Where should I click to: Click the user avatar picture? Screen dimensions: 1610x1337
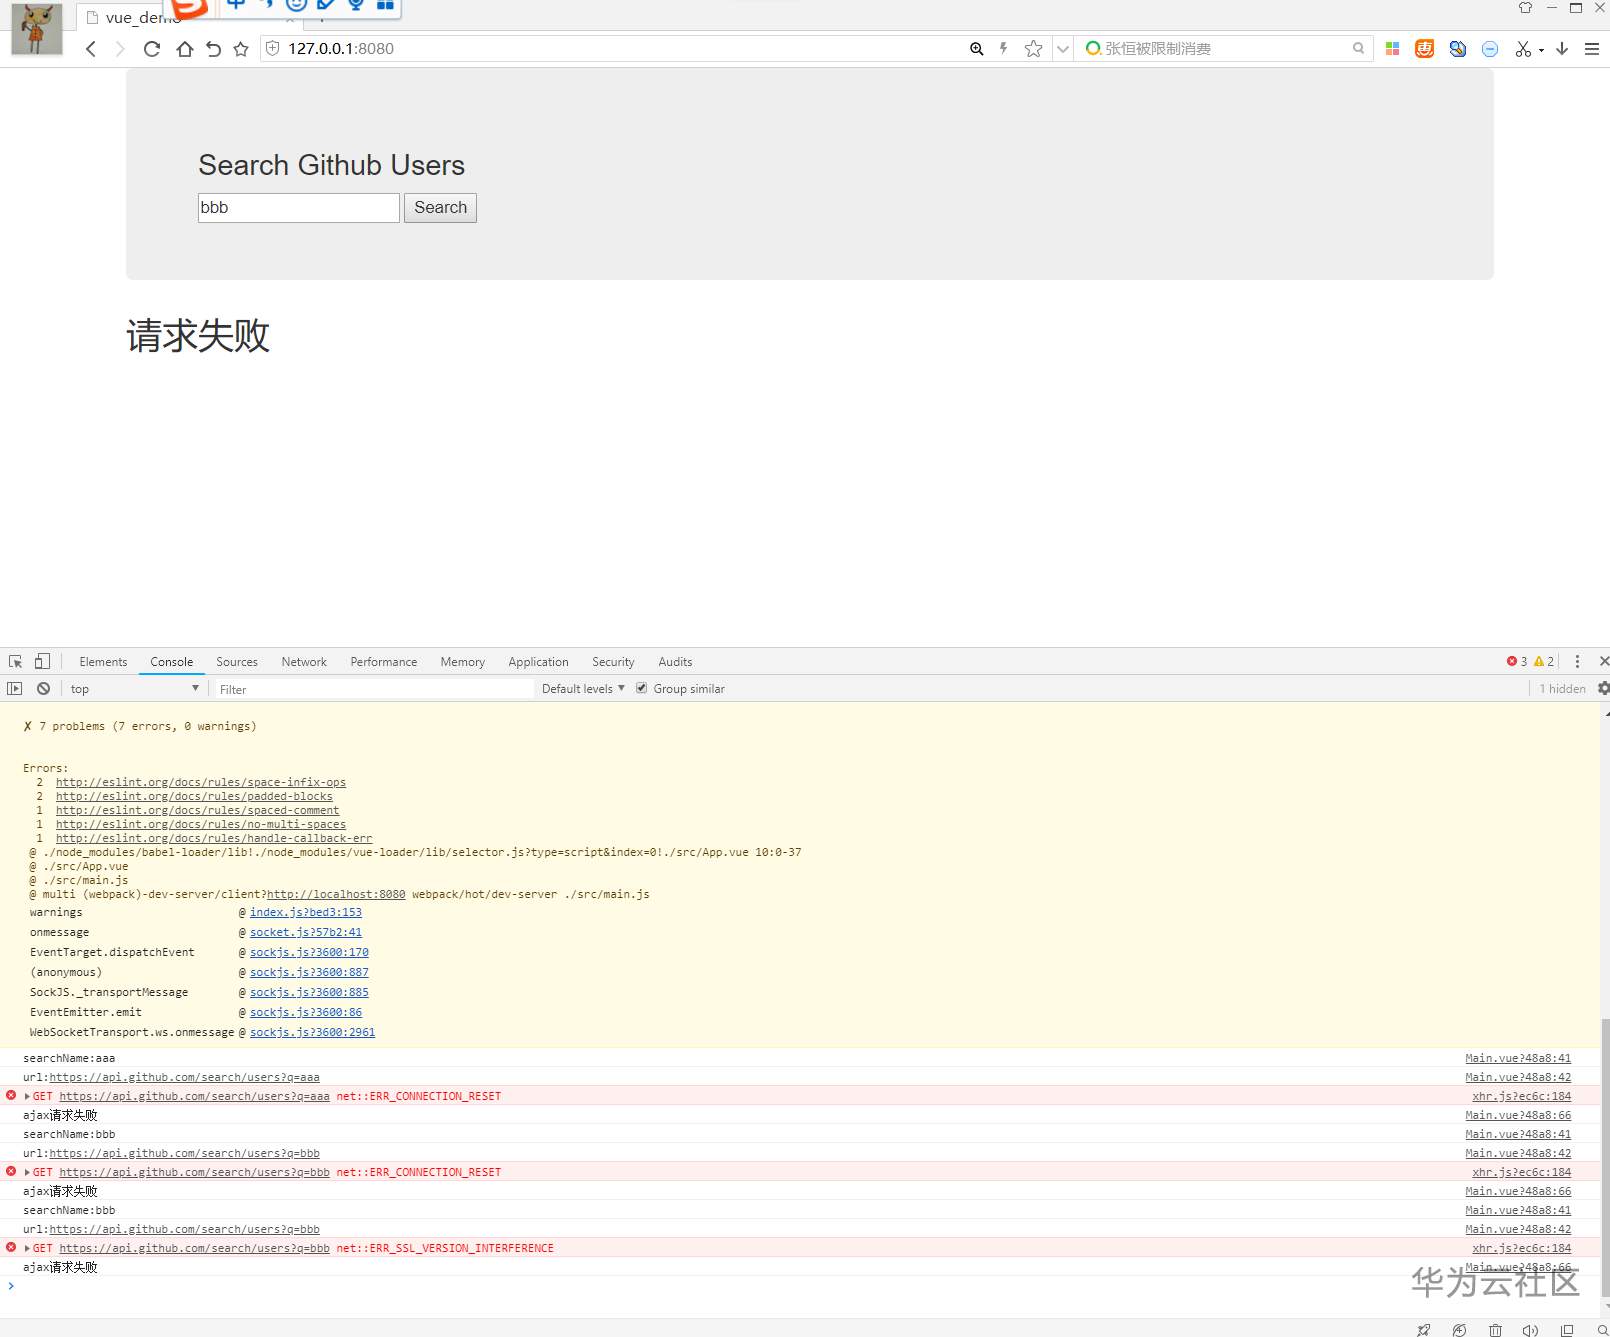point(37,29)
